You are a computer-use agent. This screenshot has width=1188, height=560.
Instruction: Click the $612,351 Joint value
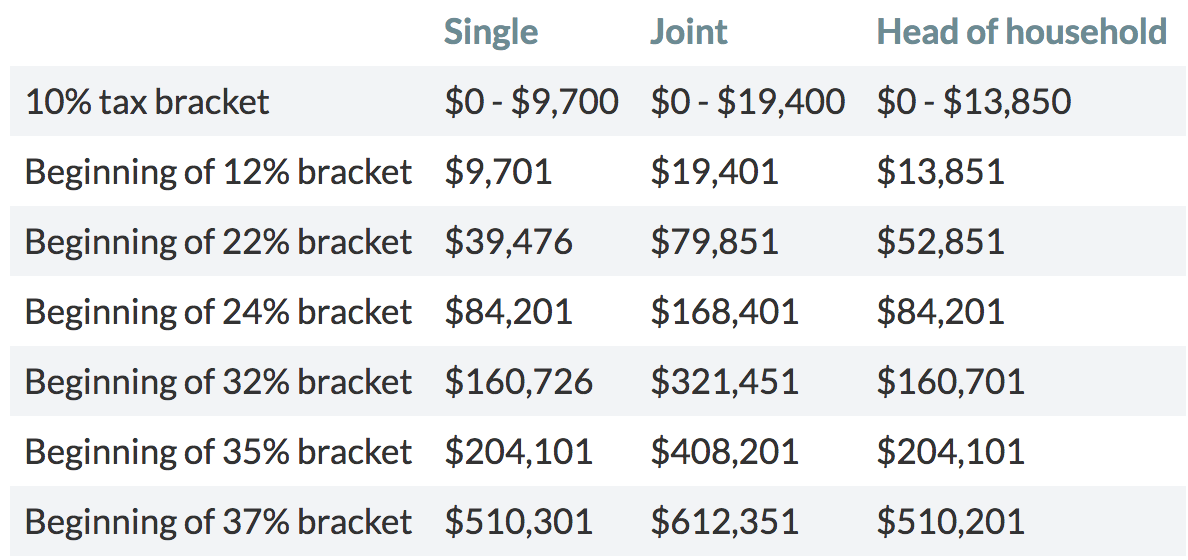[x=724, y=522]
